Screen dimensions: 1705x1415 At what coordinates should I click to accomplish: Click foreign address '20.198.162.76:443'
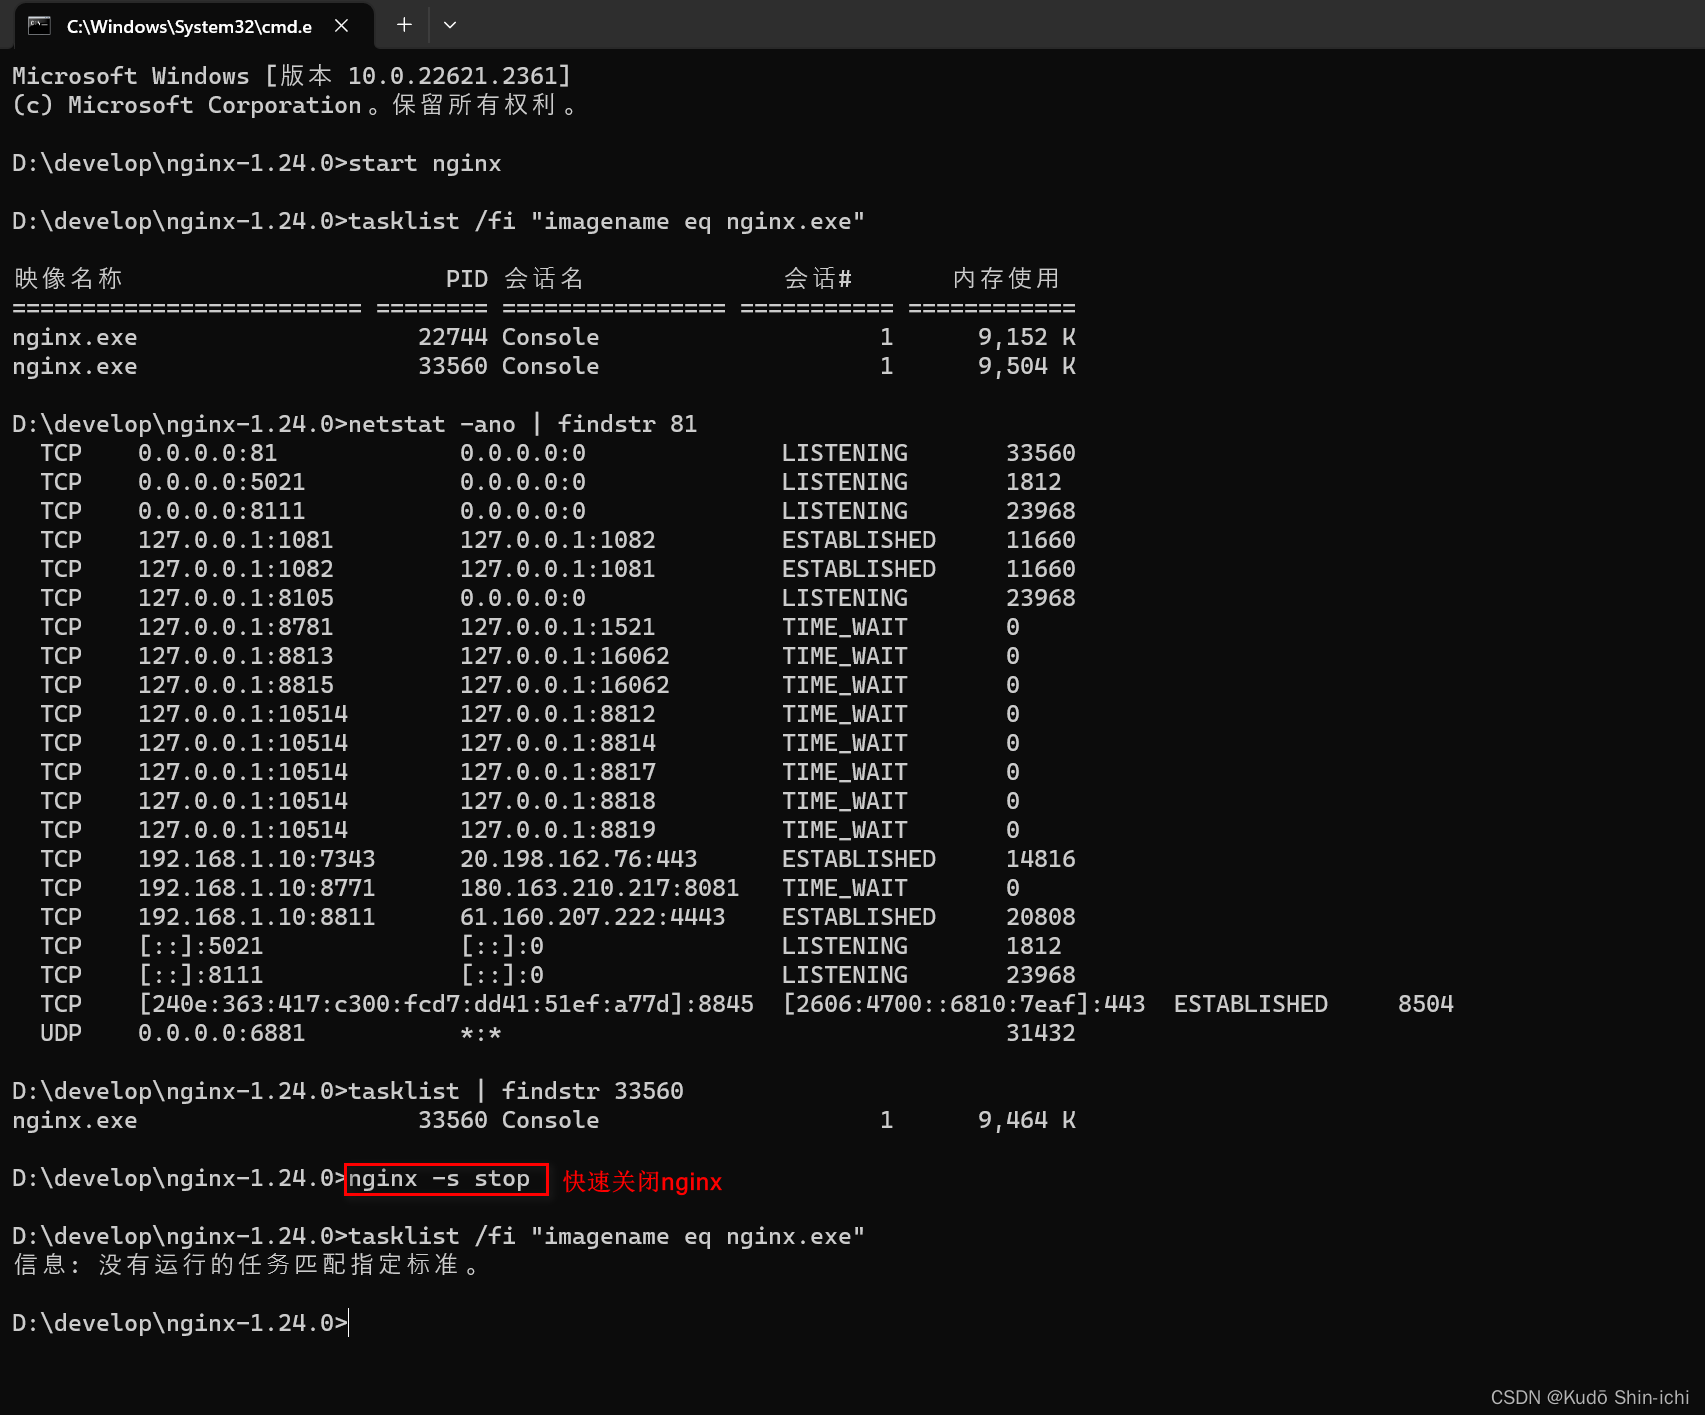579,859
